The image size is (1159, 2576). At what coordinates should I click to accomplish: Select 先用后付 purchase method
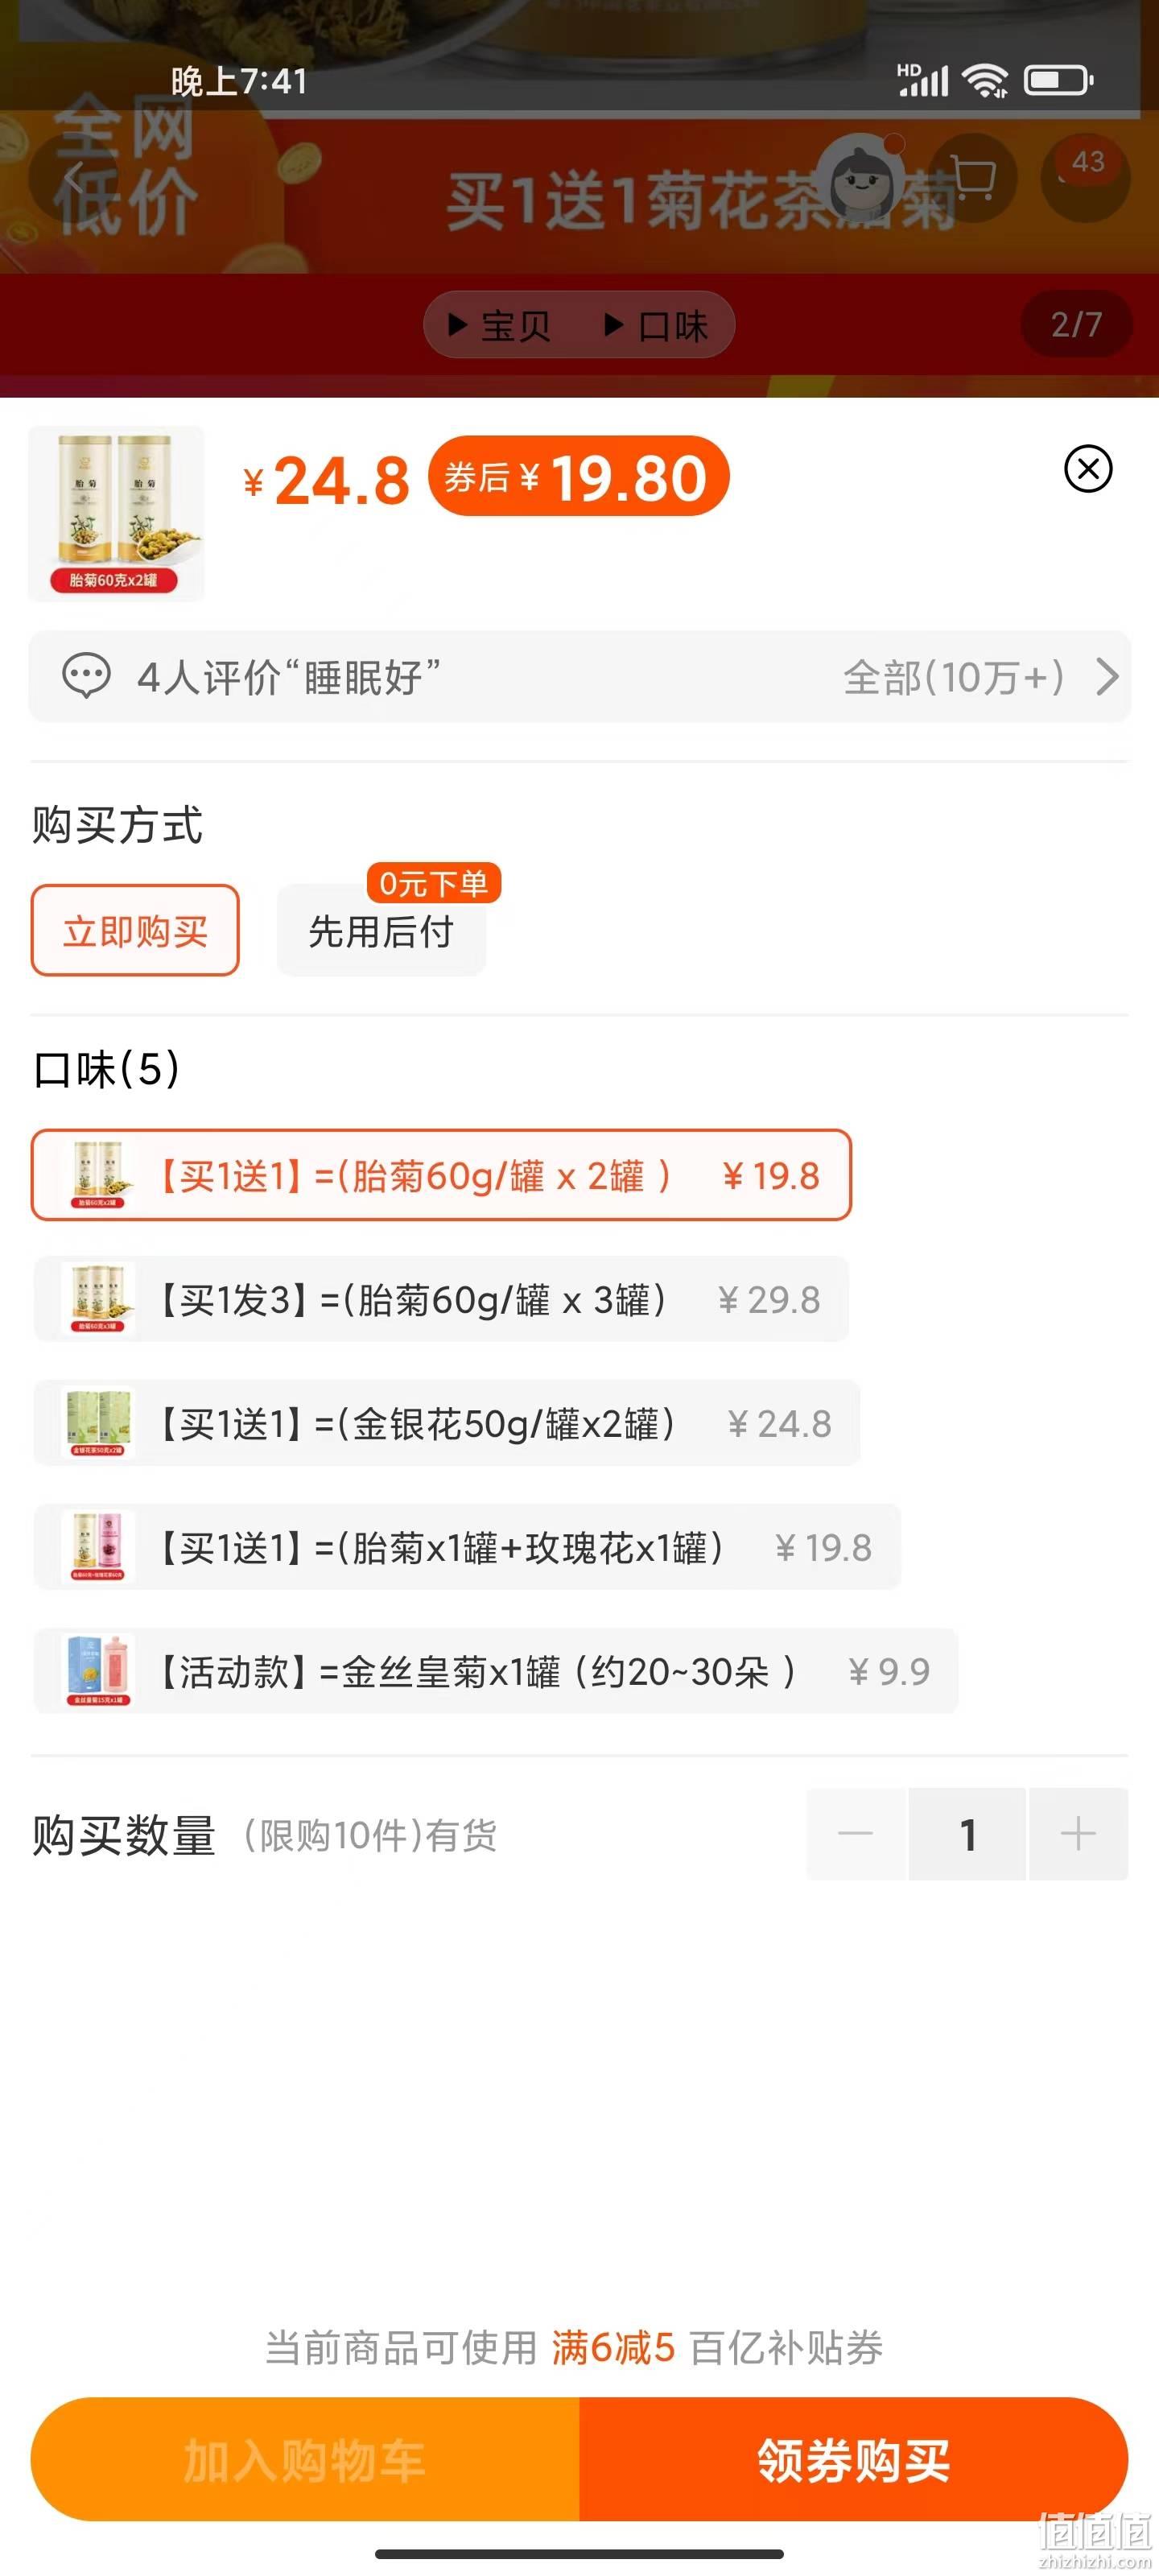[381, 931]
